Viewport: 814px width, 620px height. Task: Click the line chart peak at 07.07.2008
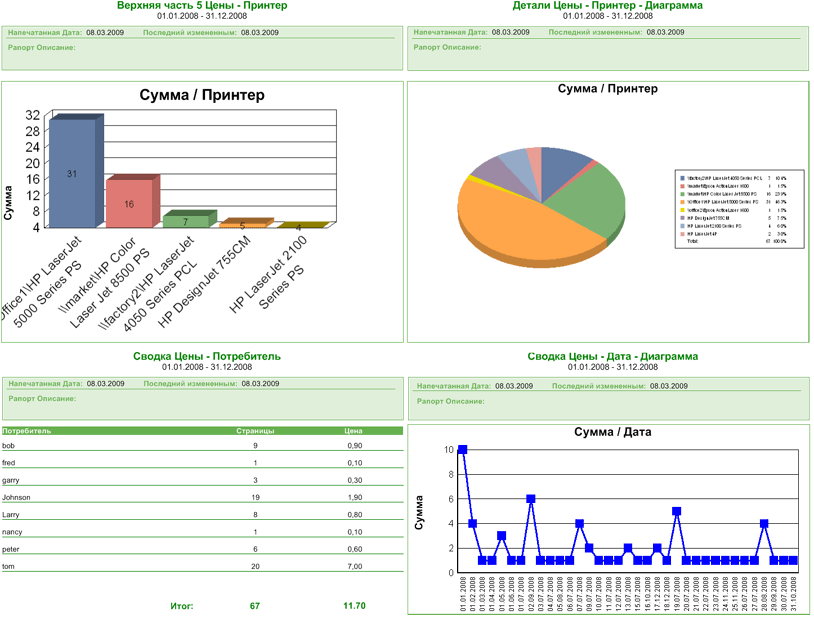(579, 523)
